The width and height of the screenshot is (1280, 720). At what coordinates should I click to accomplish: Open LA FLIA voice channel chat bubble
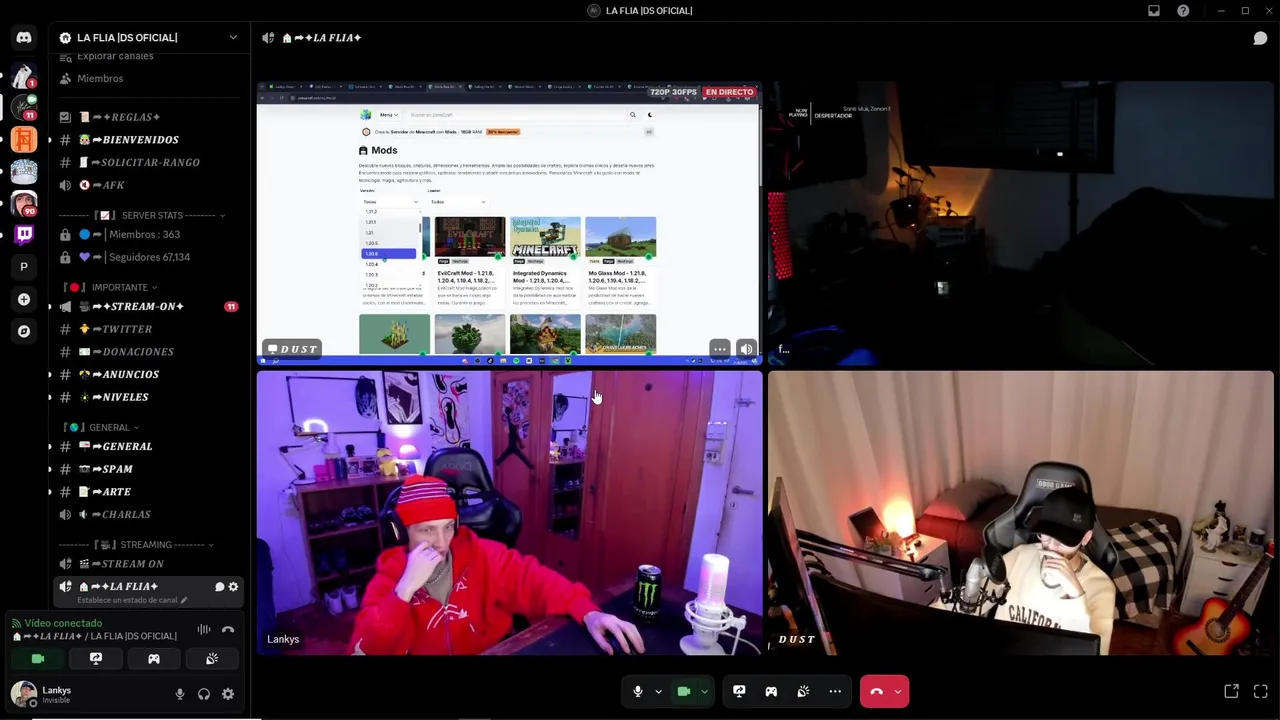[219, 587]
